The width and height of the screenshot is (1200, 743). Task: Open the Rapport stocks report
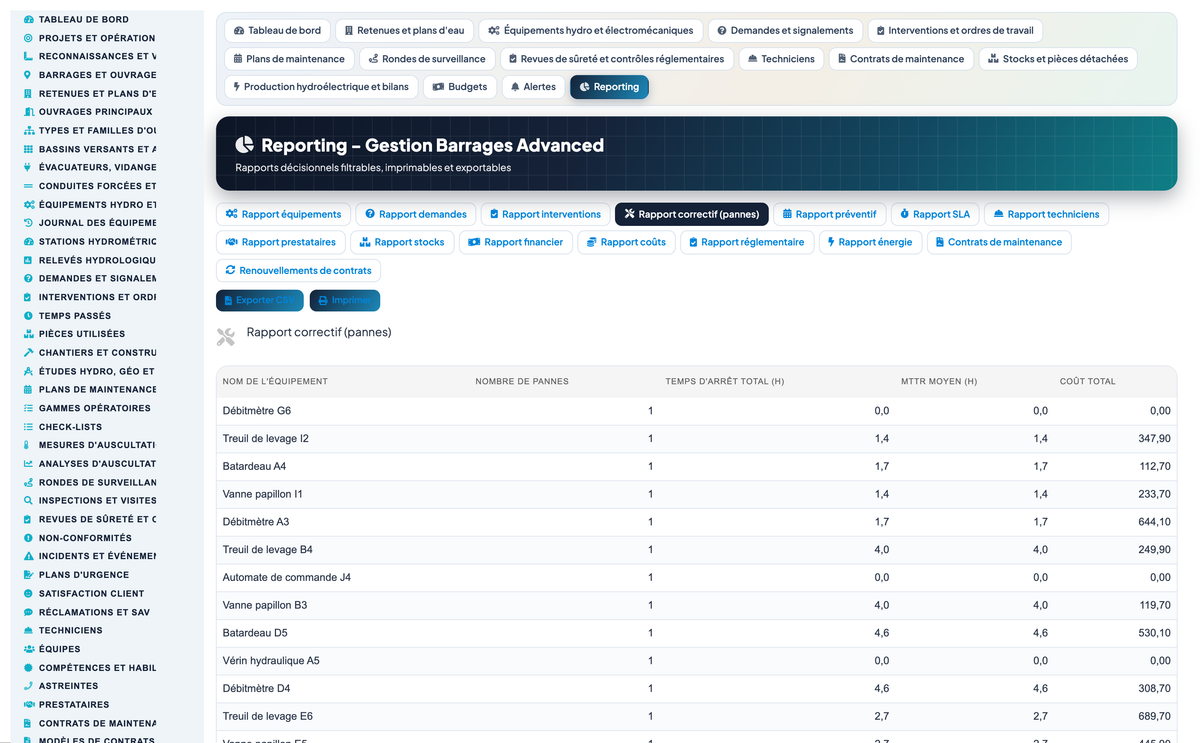click(403, 242)
